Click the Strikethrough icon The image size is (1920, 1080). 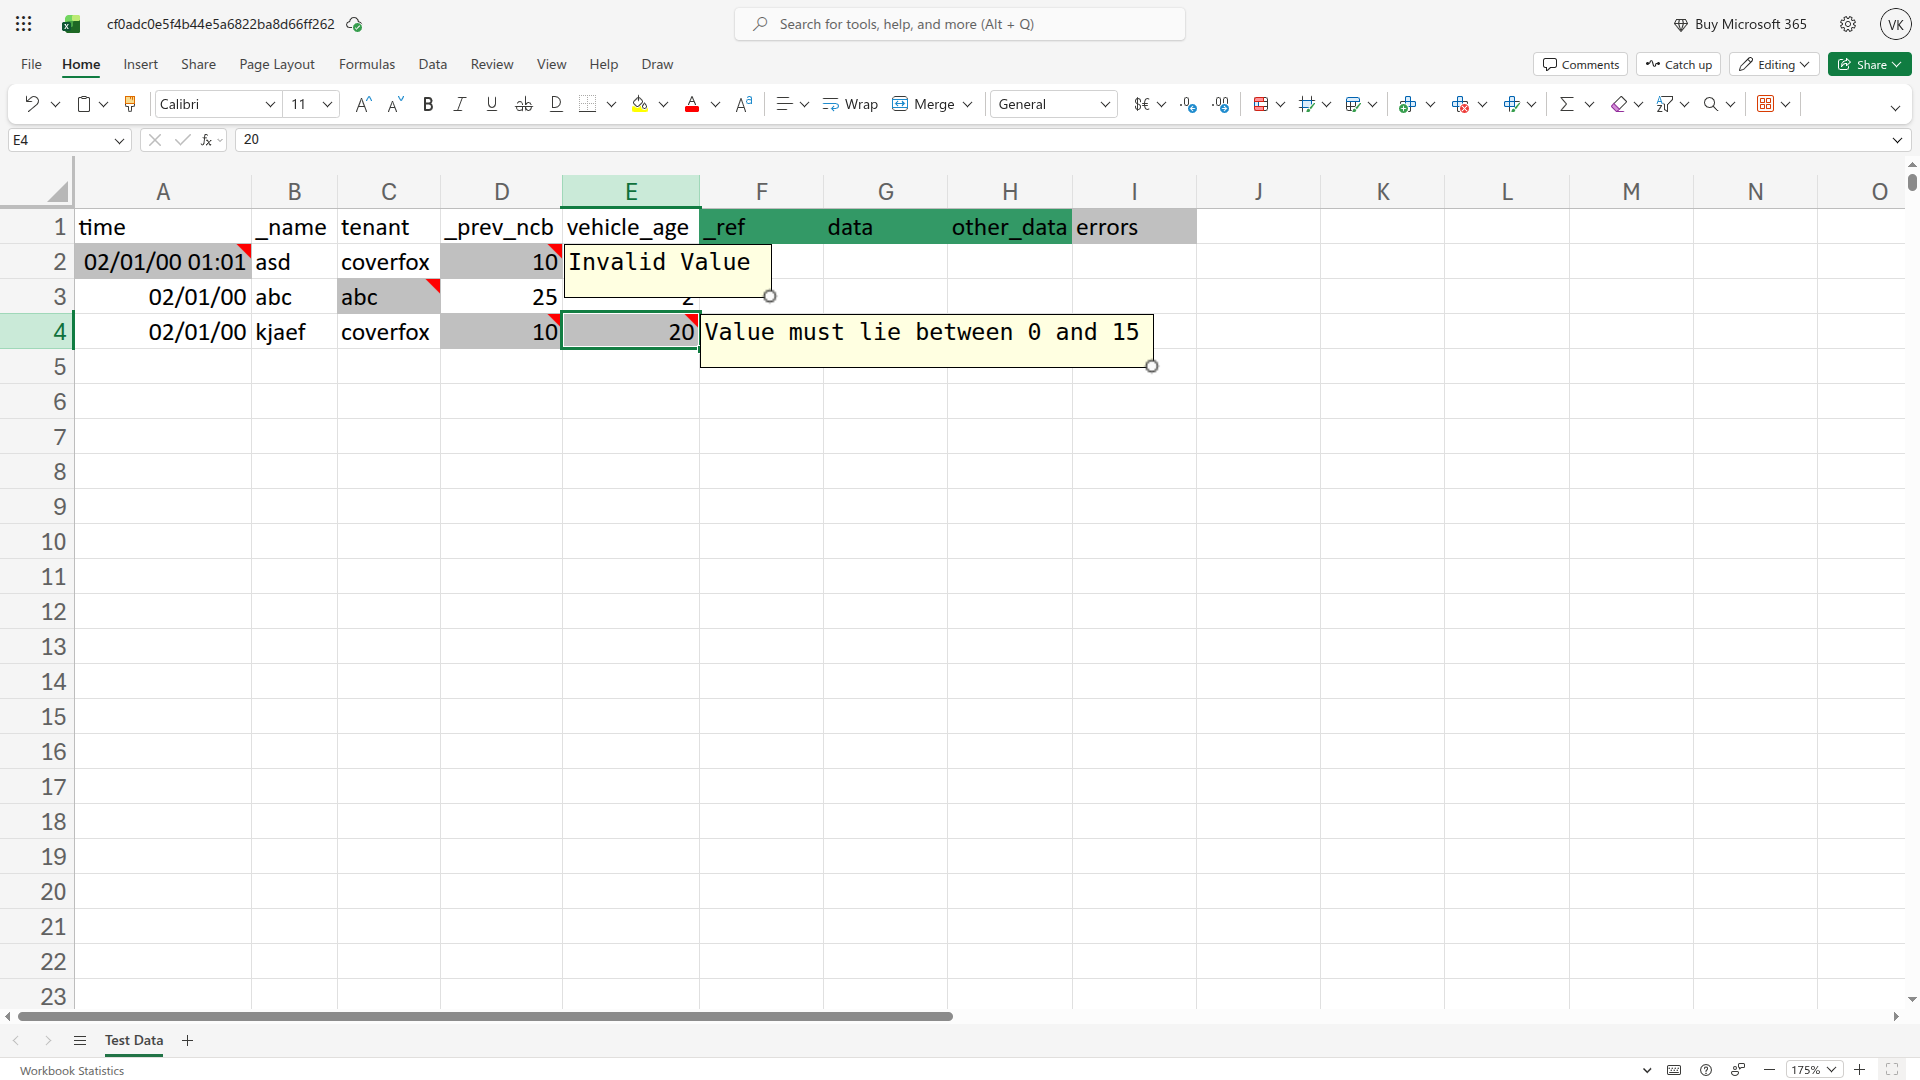click(x=524, y=104)
